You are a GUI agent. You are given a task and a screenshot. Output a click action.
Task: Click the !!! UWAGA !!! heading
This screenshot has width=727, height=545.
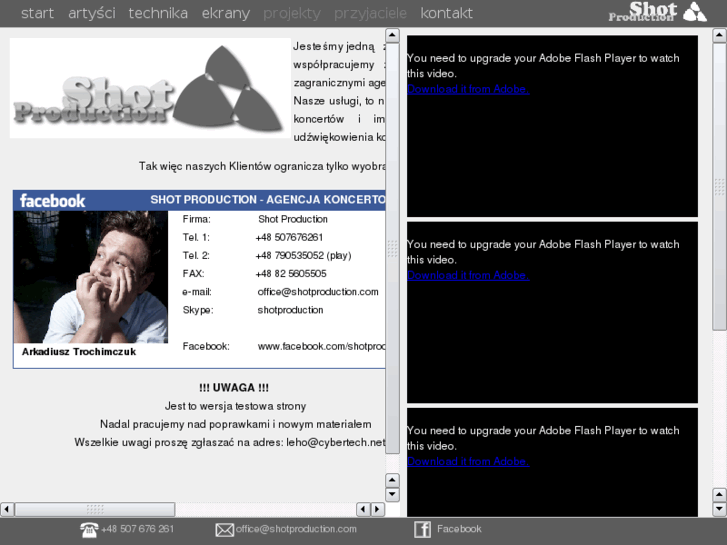(234, 388)
